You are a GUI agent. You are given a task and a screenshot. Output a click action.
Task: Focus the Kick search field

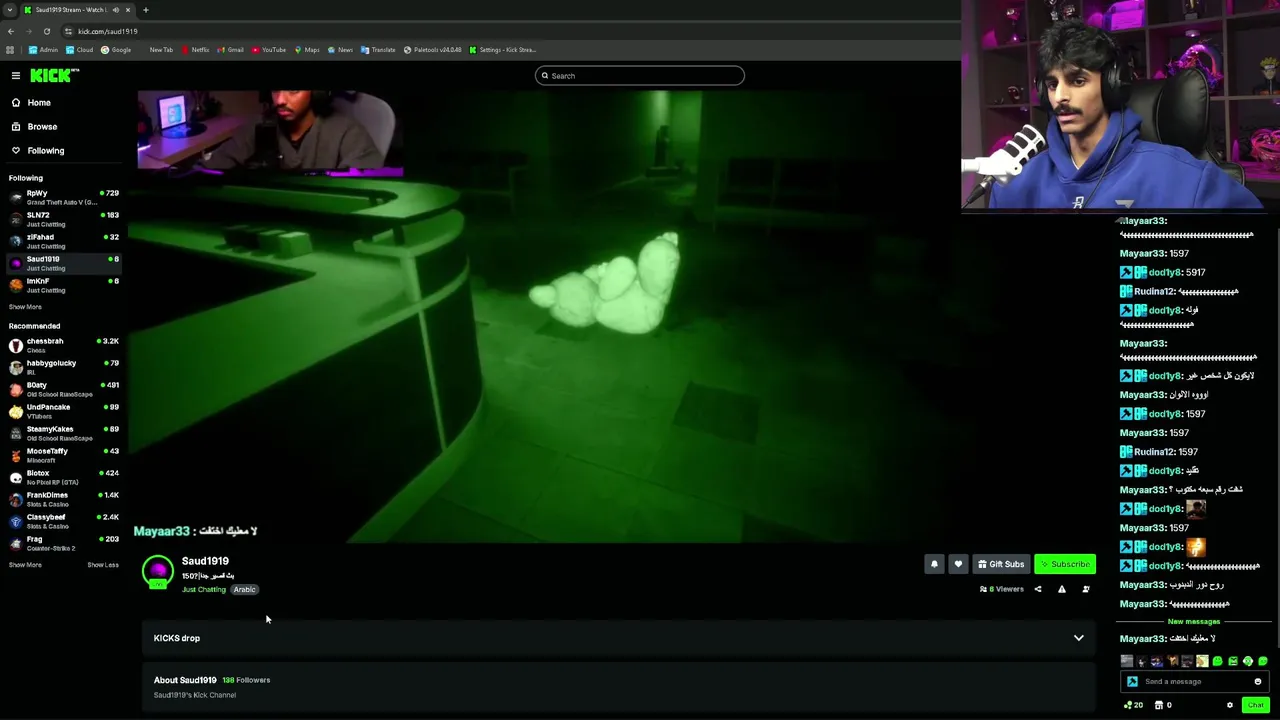click(640, 76)
